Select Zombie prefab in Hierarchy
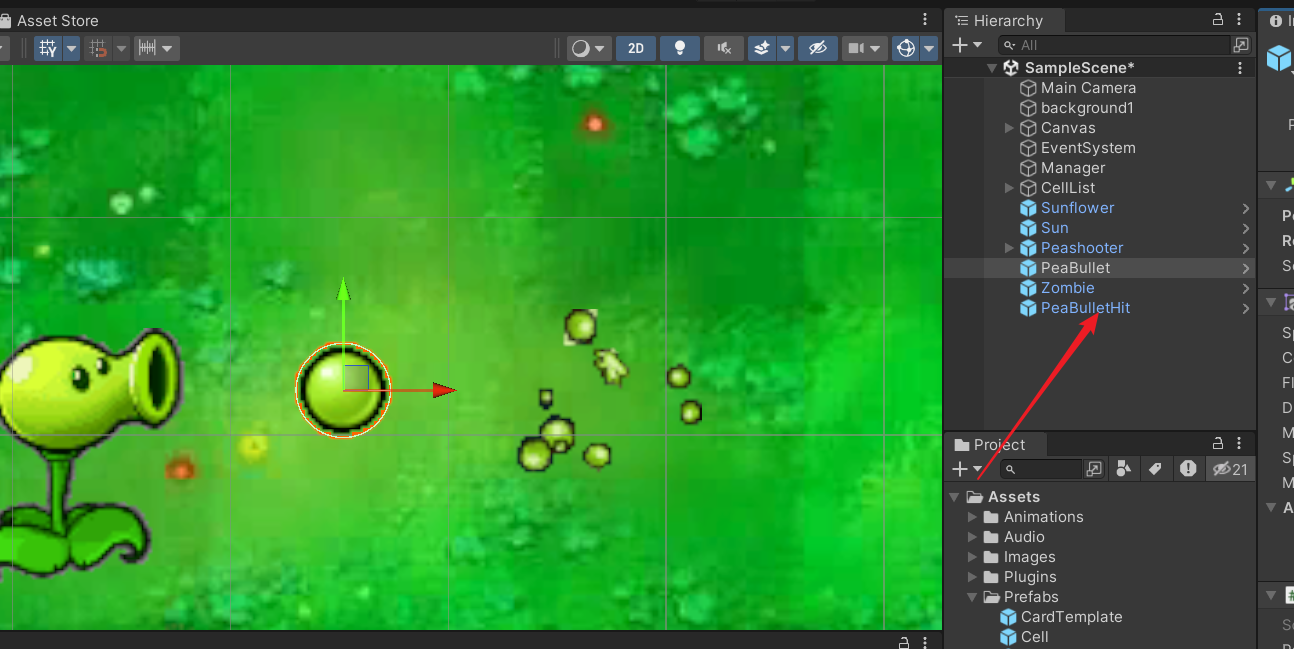The height and width of the screenshot is (649, 1294). click(x=1067, y=288)
